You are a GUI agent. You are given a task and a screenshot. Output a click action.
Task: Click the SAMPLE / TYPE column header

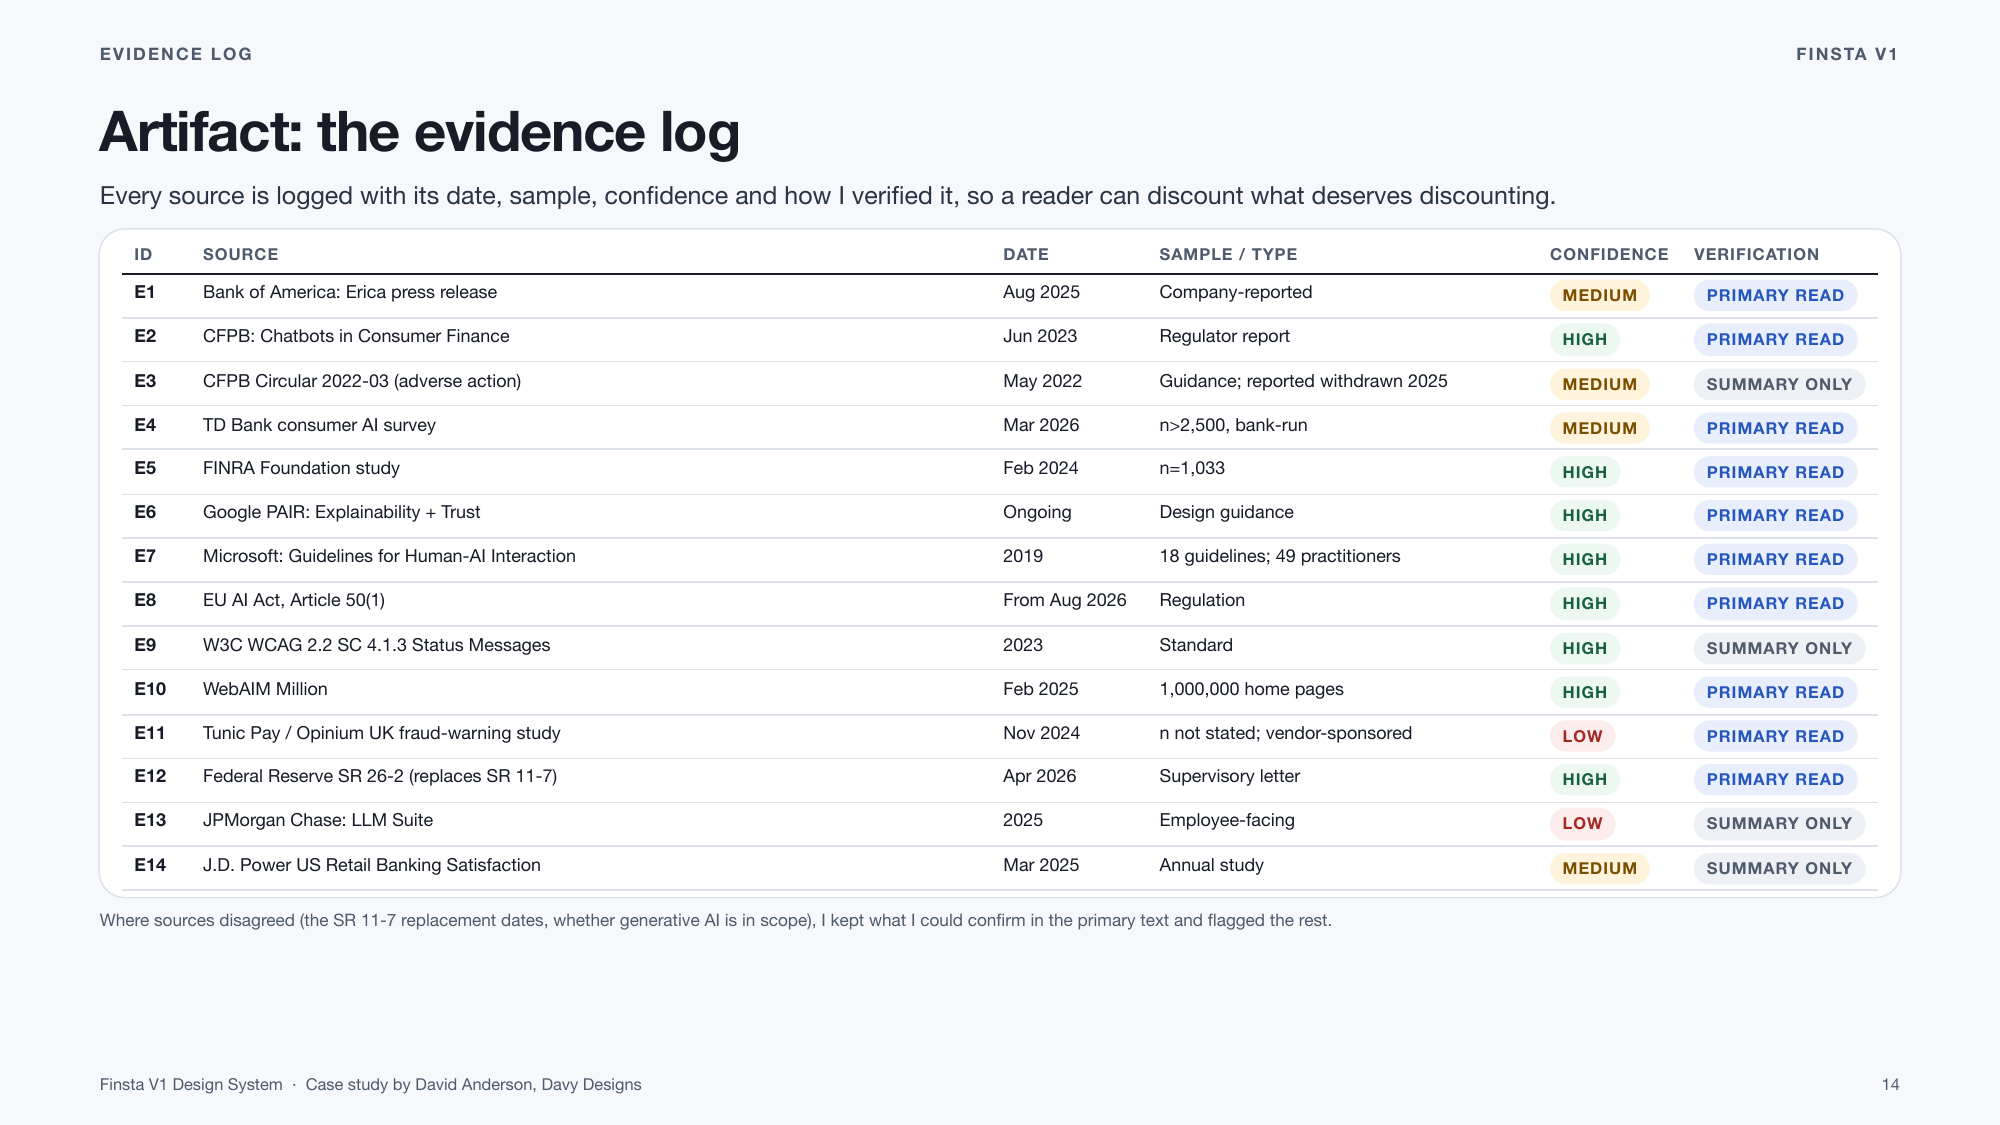click(1228, 254)
